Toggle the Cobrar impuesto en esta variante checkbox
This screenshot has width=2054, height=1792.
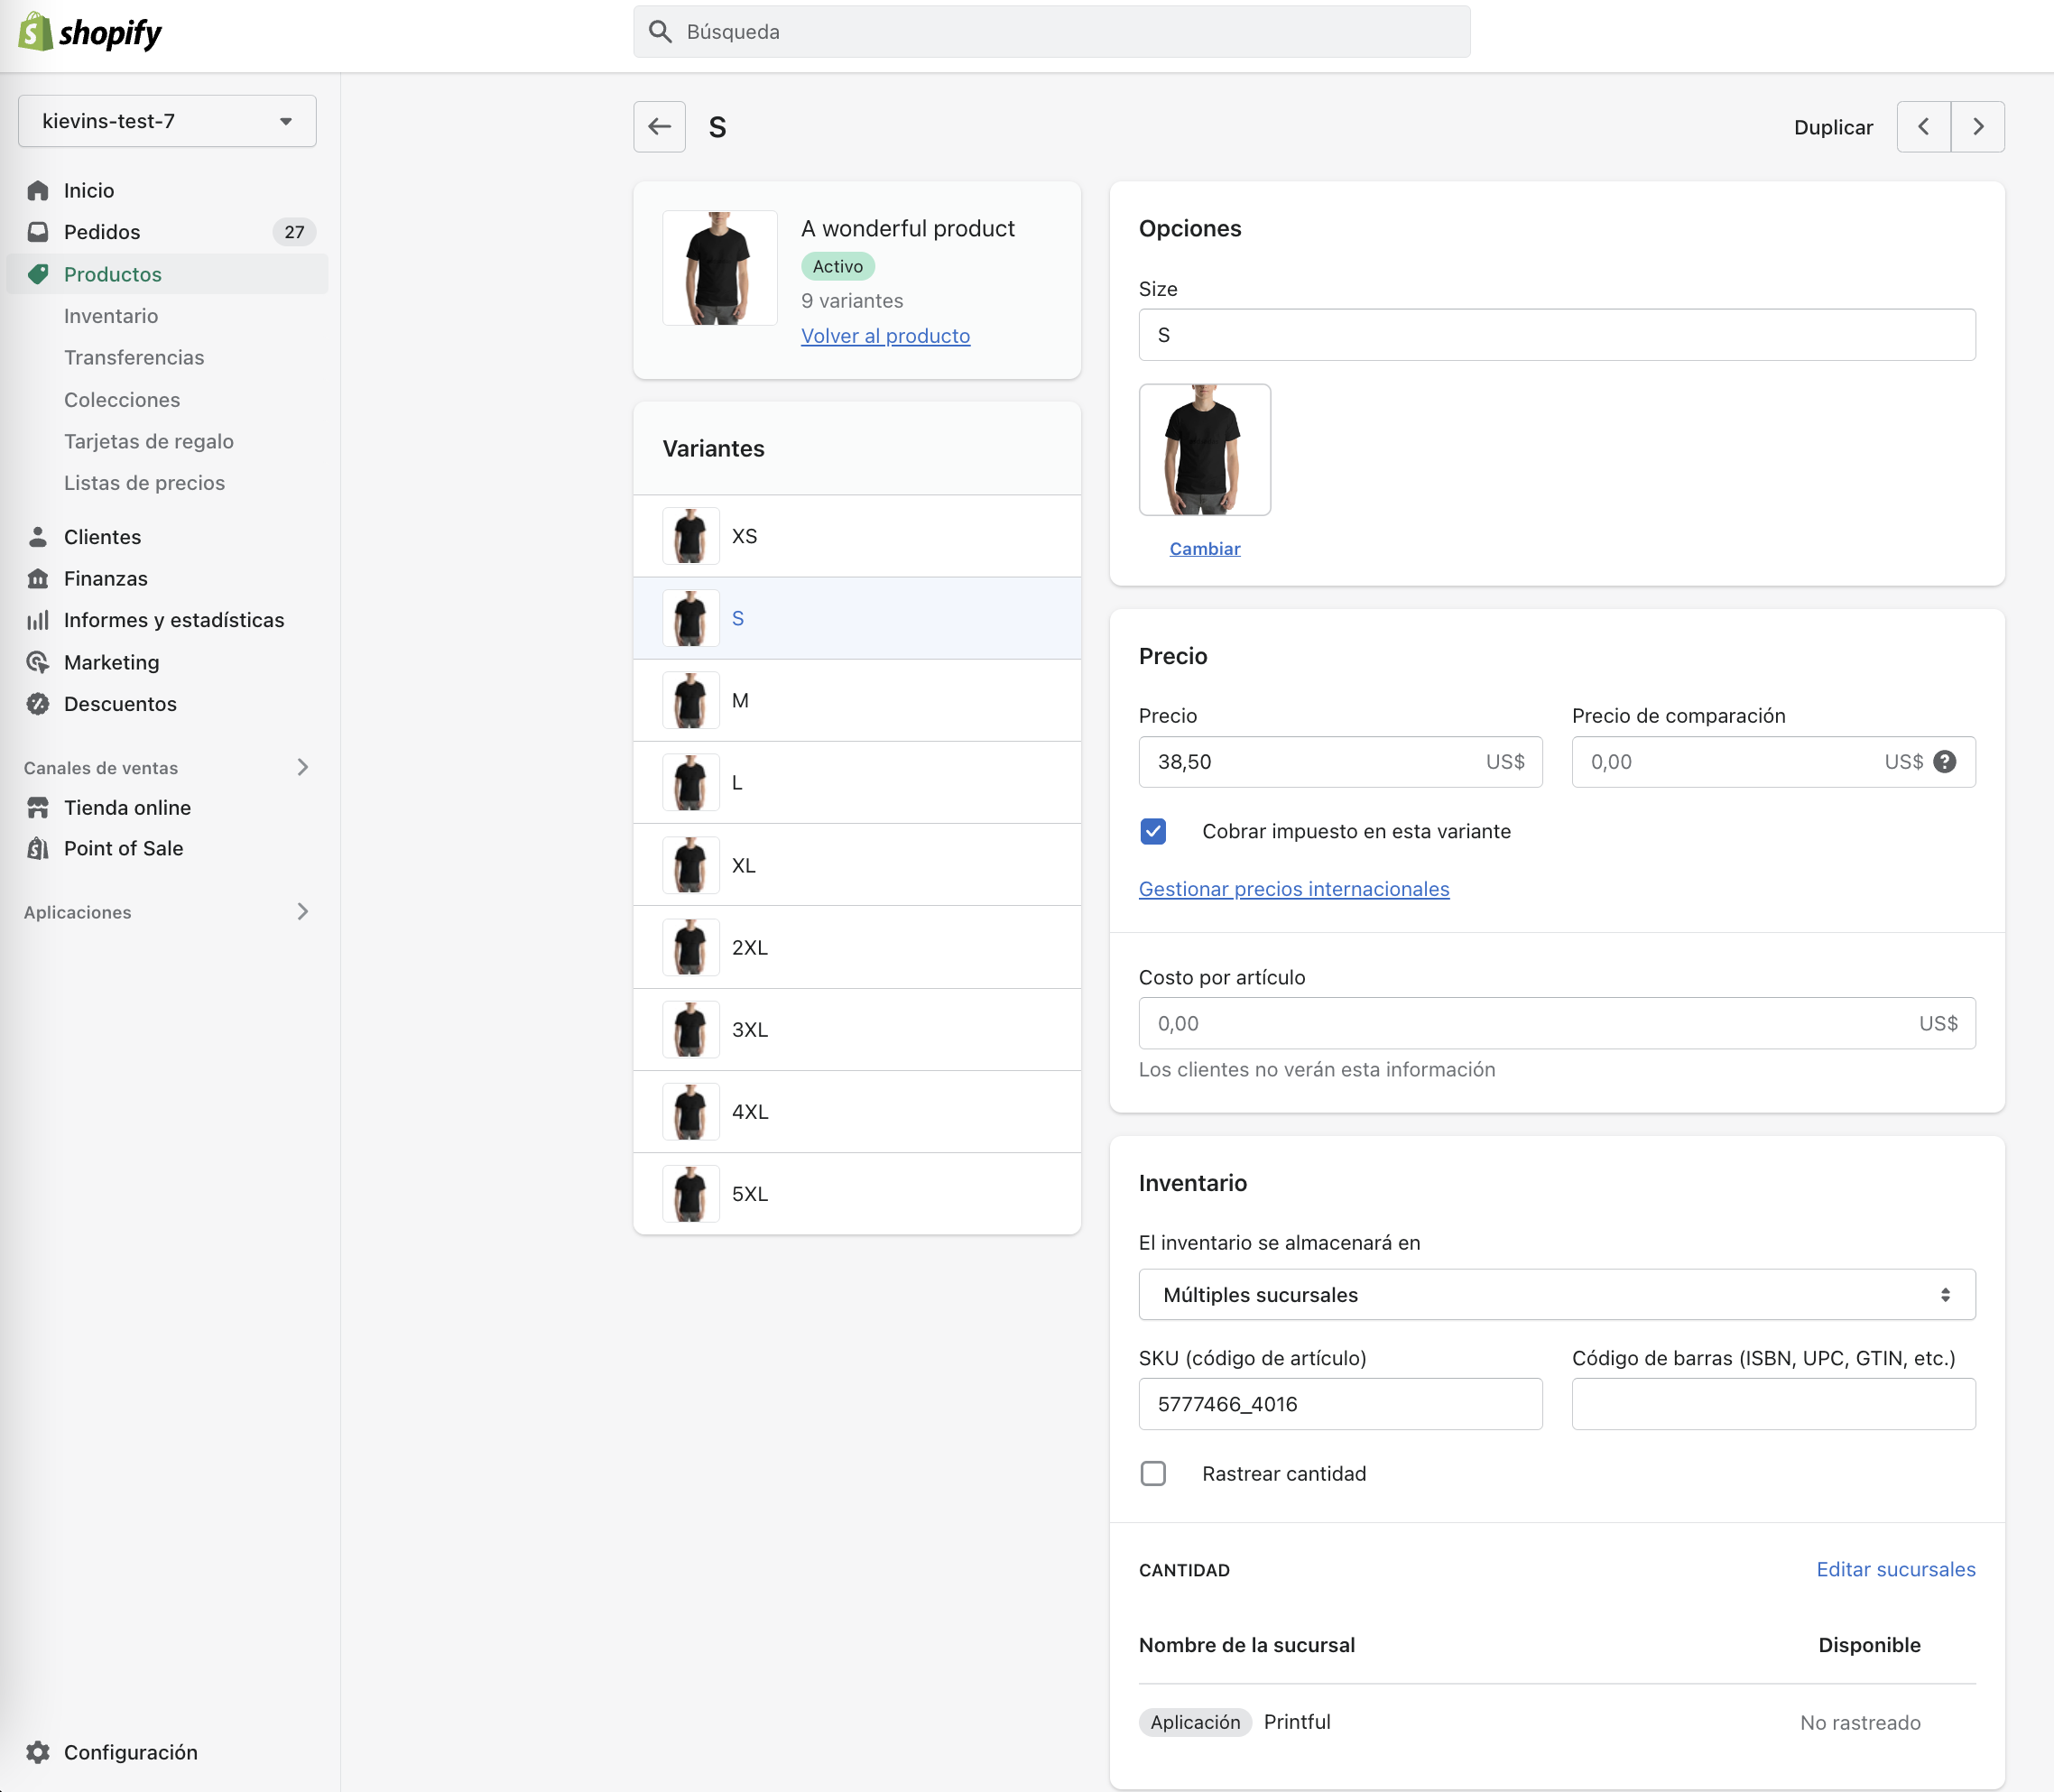pyautogui.click(x=1151, y=831)
